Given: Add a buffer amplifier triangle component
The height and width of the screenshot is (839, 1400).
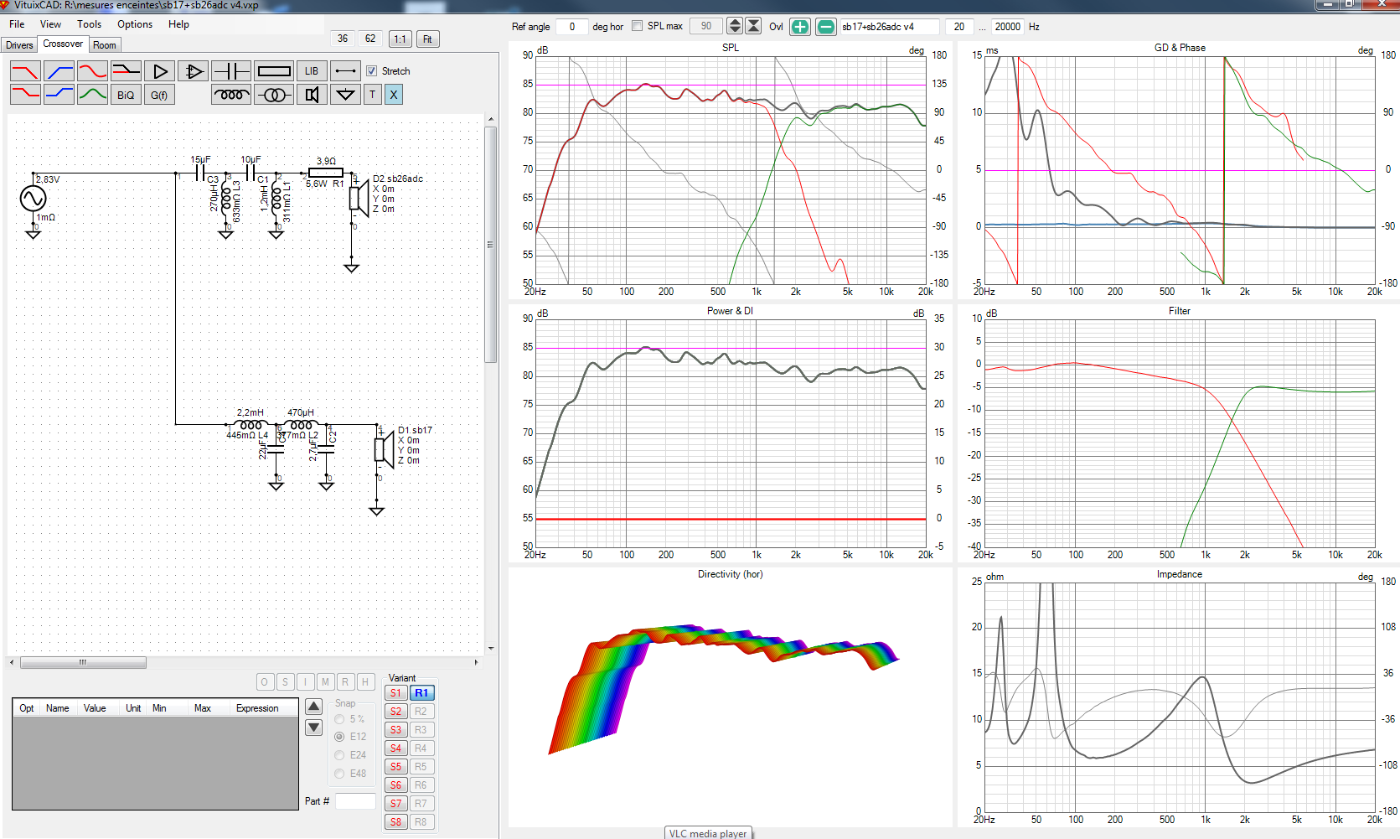Looking at the screenshot, I should [x=158, y=71].
